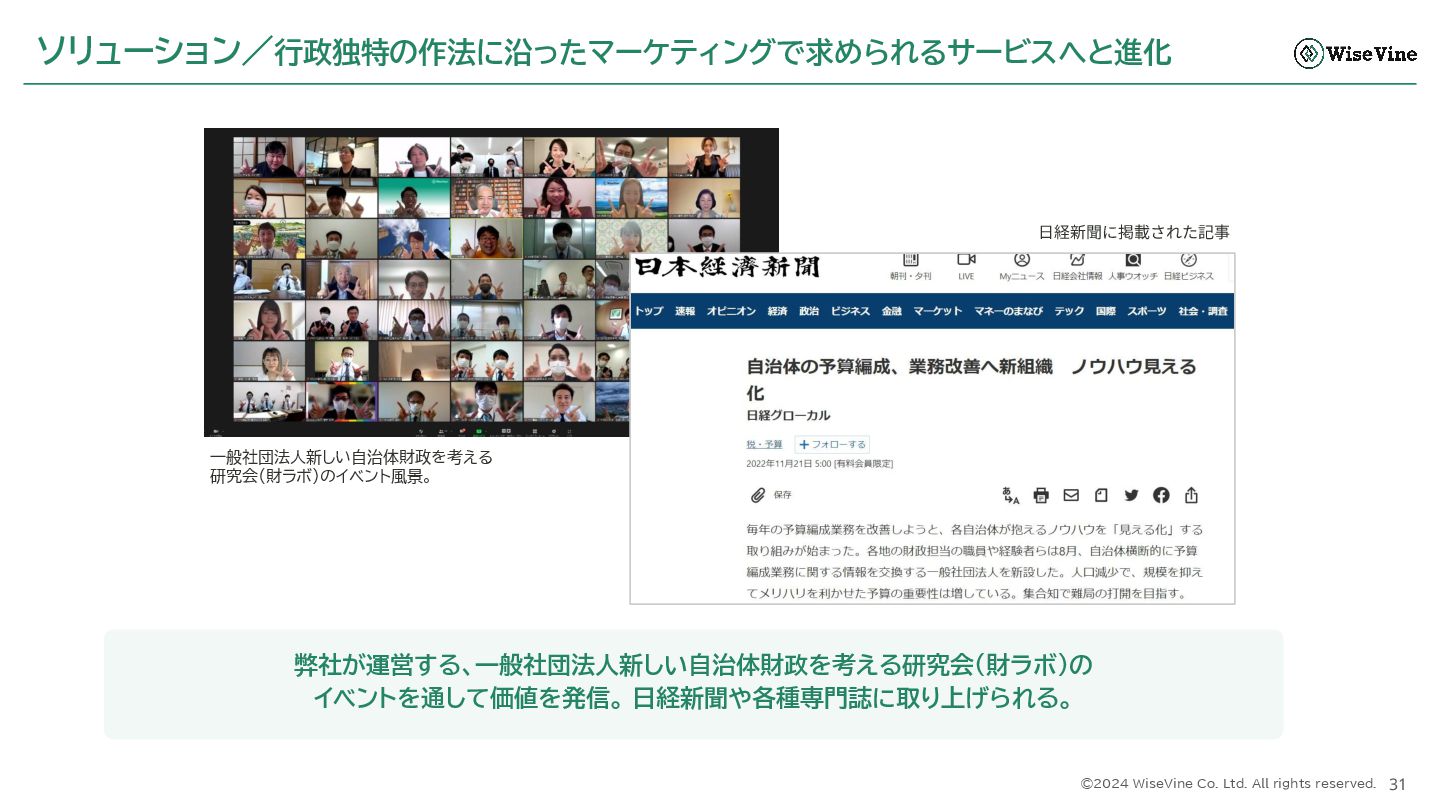Print the article with printer icon
The height and width of the screenshot is (810, 1440).
pyautogui.click(x=1041, y=495)
